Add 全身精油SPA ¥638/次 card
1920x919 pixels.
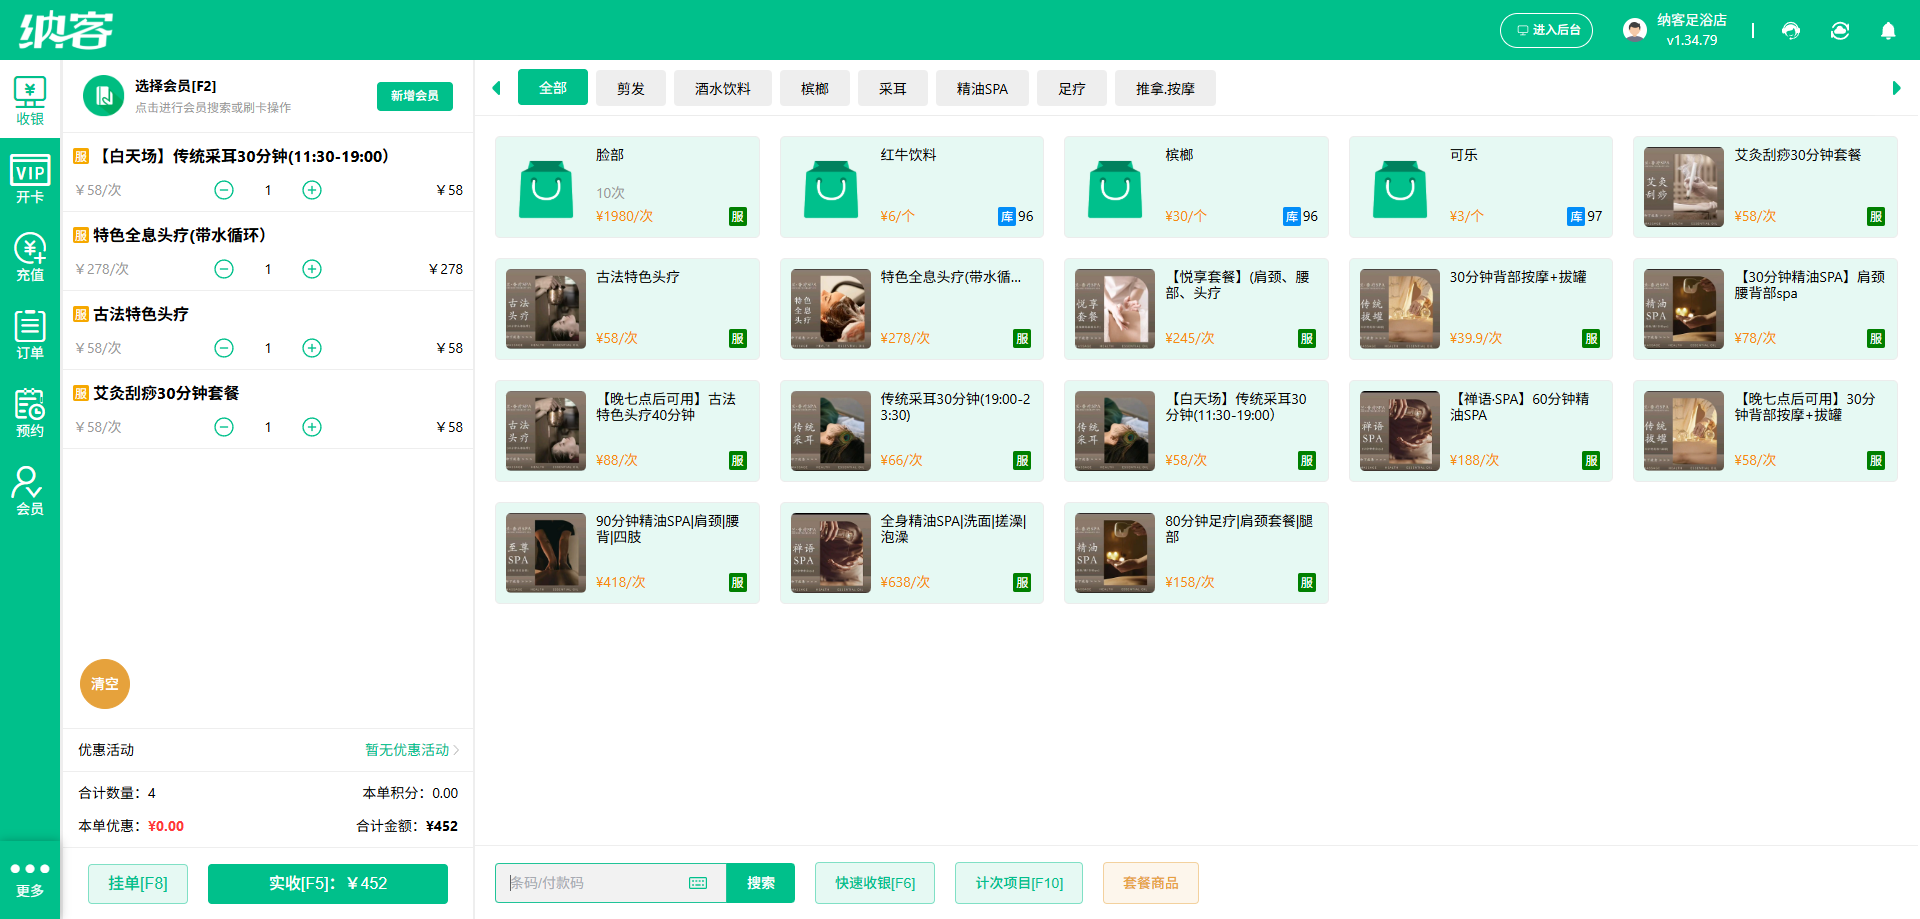912,553
